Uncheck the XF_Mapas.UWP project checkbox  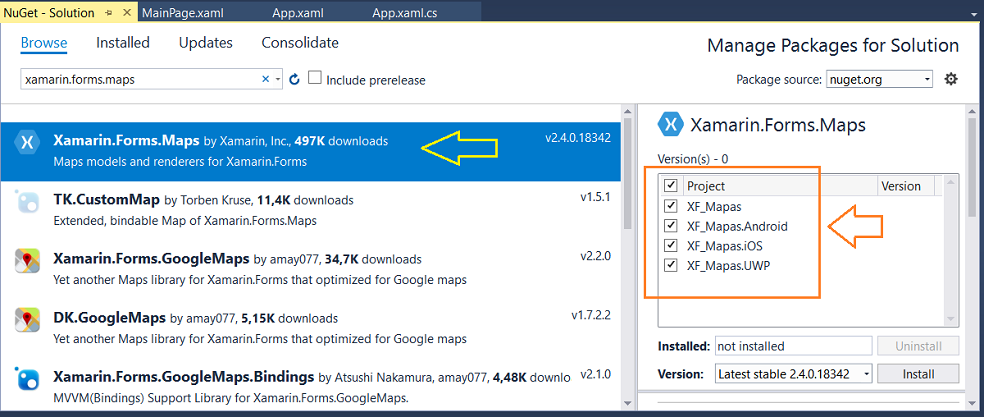pyautogui.click(x=671, y=266)
